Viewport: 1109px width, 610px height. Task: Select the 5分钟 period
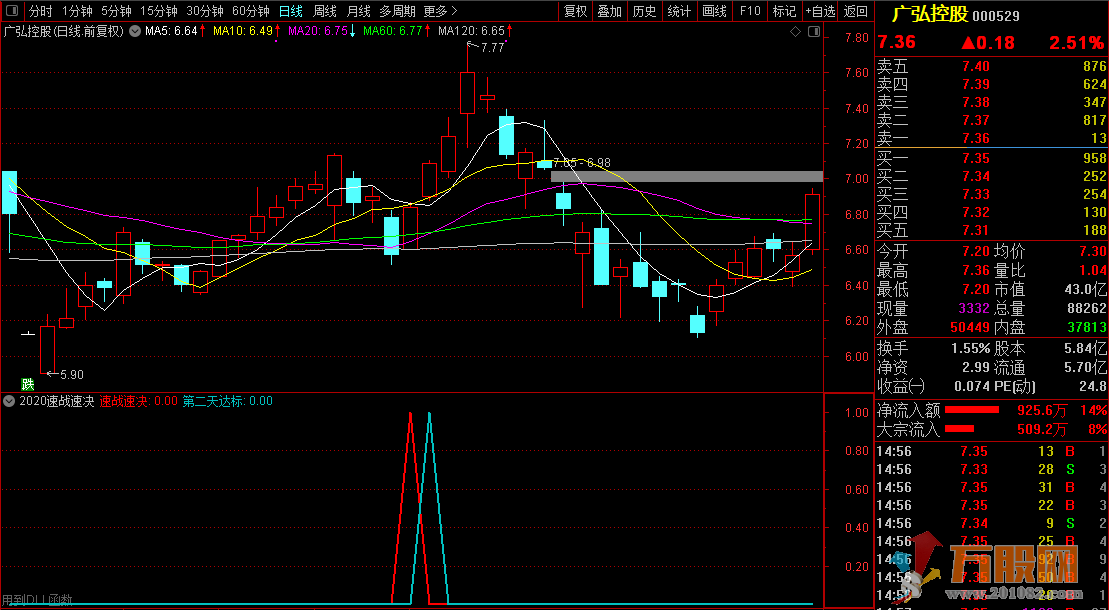[x=116, y=11]
